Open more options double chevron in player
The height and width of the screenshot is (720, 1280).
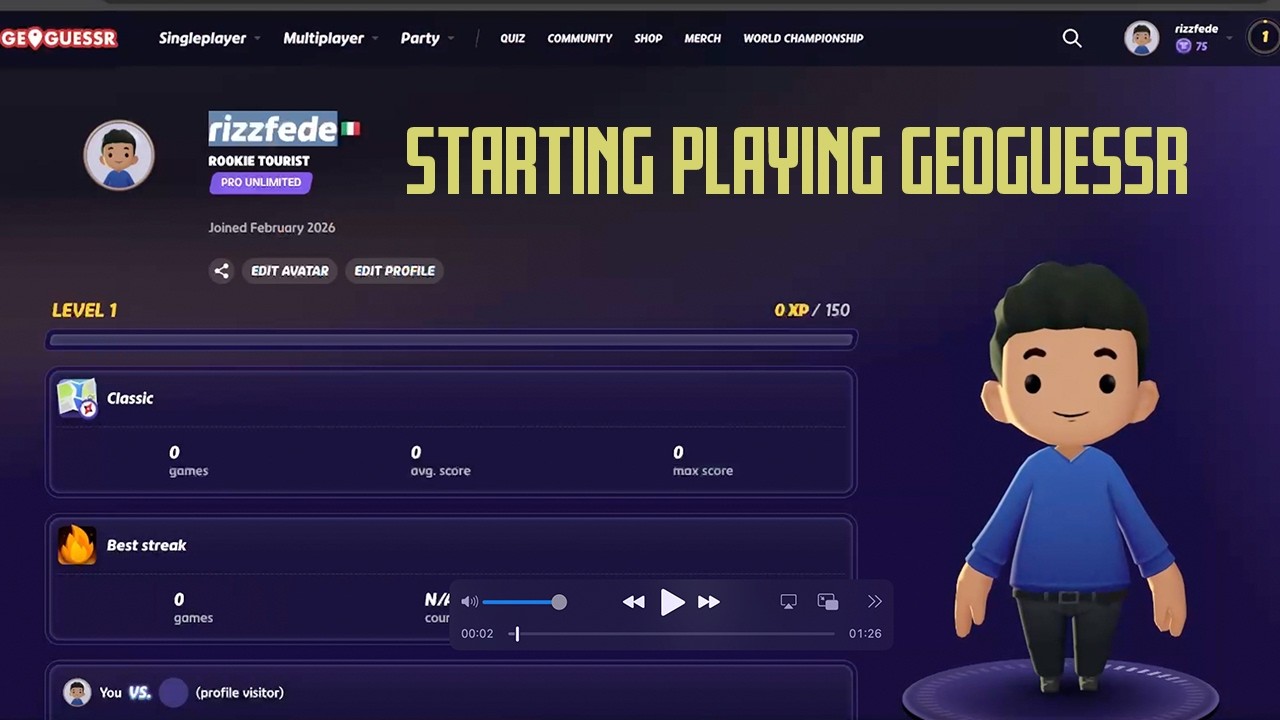875,602
